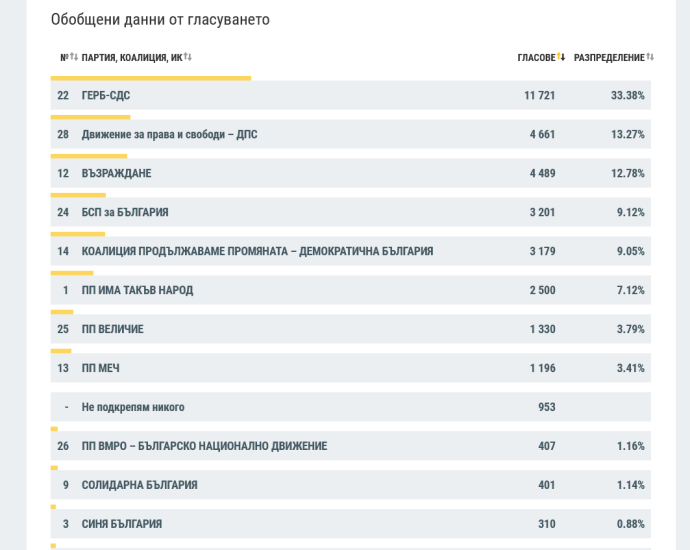Click ballot number 13 of ПП МЕЧ
This screenshot has width=690, height=550.
pos(63,368)
